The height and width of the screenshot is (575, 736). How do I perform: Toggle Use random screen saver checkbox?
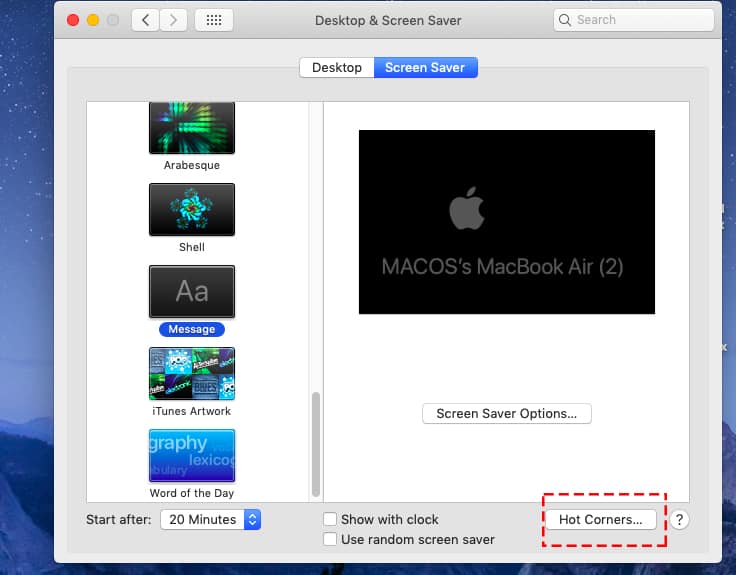pyautogui.click(x=330, y=540)
